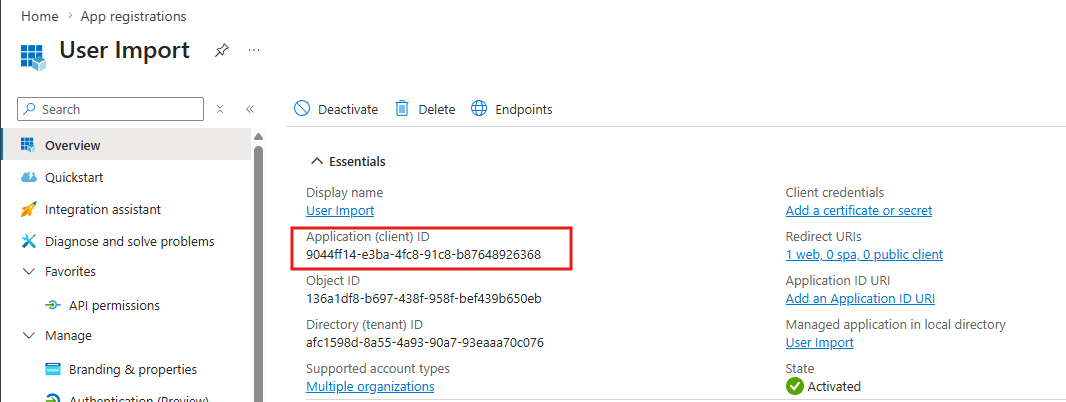Viewport: 1066px width, 402px height.
Task: Click the Overview grid icon
Action: pos(28,145)
